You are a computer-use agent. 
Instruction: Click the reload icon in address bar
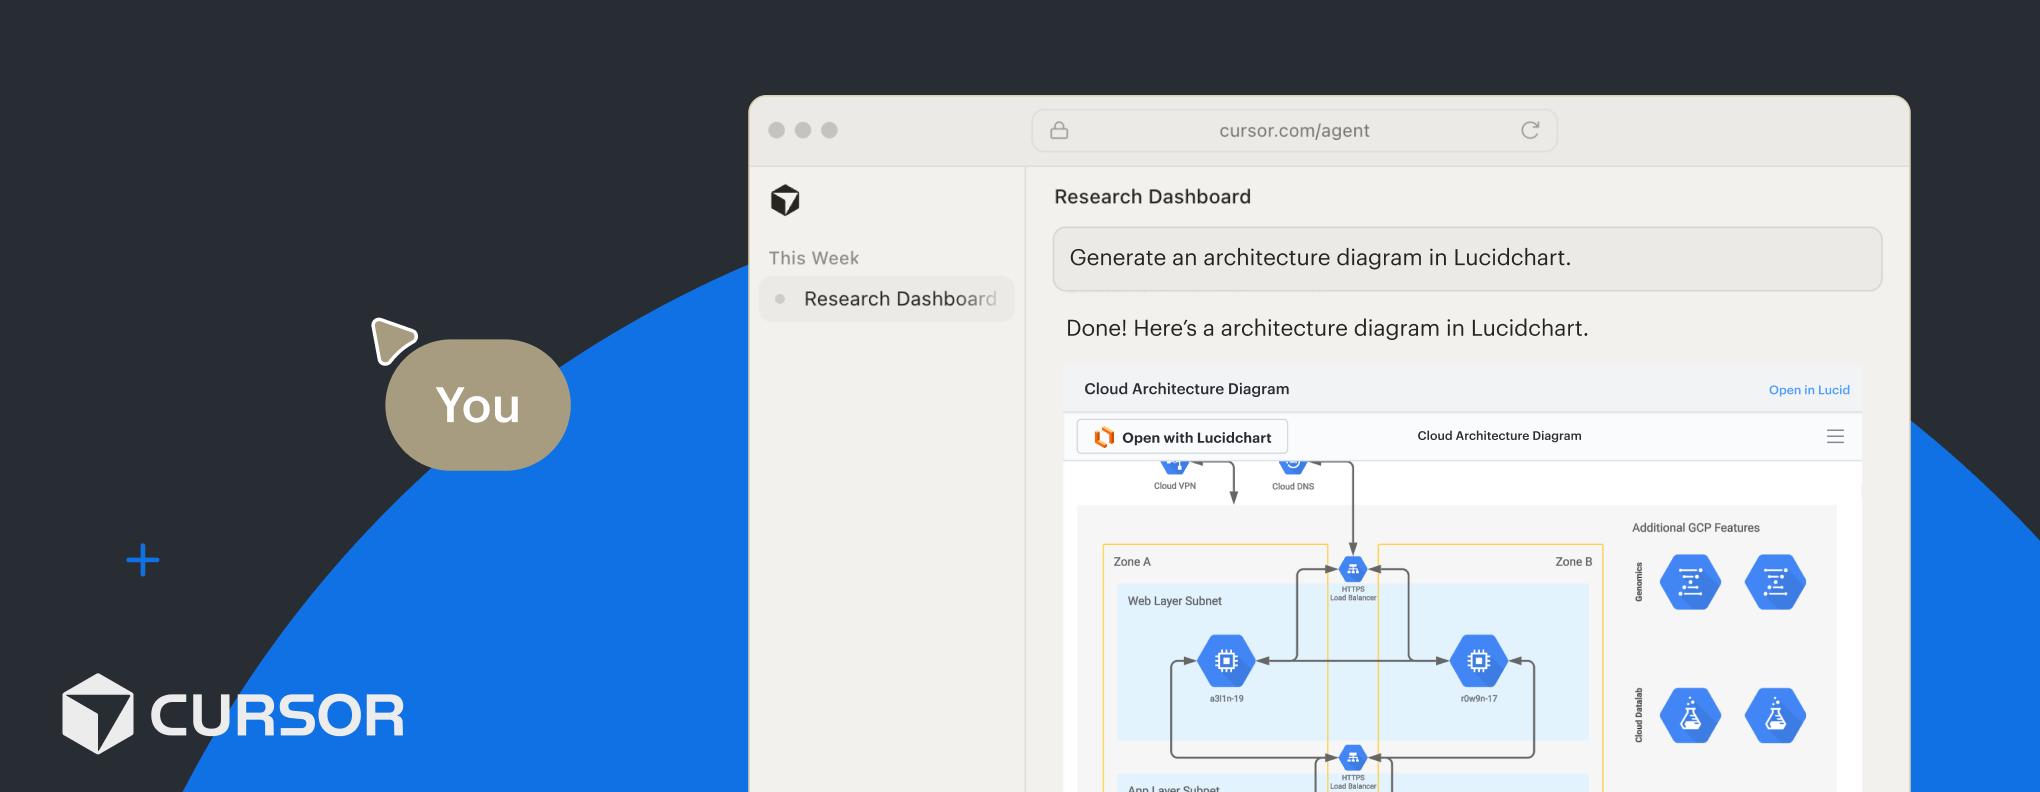click(x=1530, y=130)
